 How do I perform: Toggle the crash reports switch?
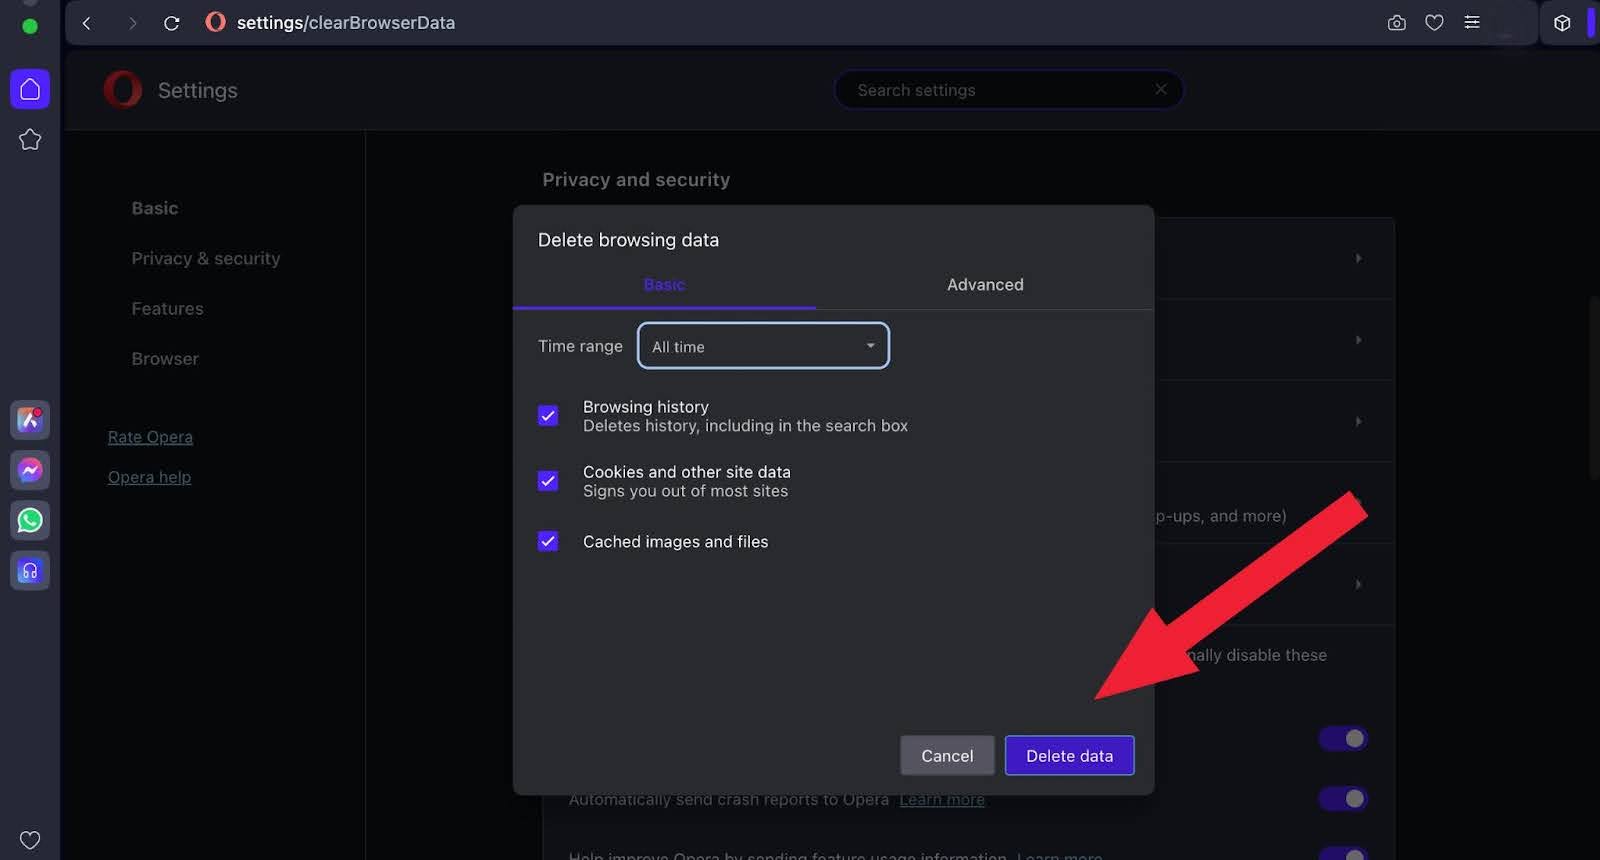[x=1343, y=798]
